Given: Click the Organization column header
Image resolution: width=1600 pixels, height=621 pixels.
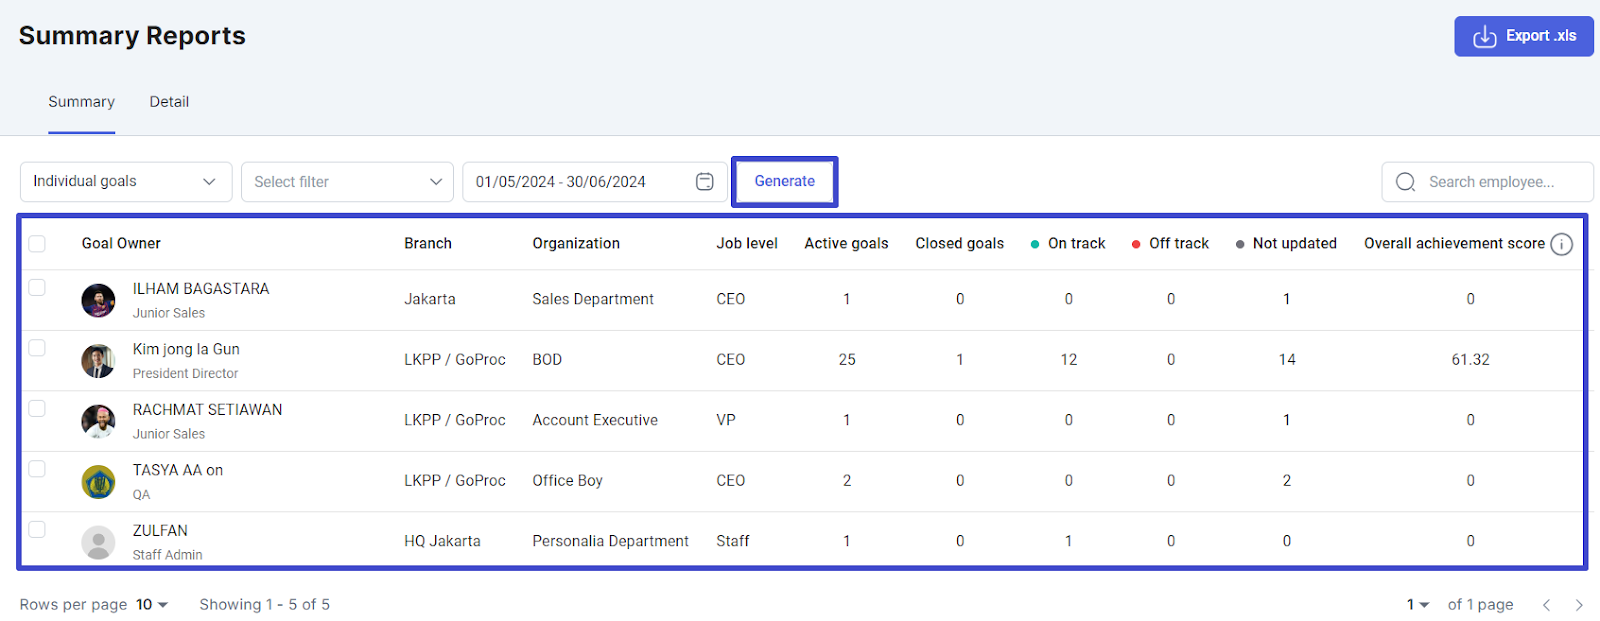Looking at the screenshot, I should coord(576,244).
